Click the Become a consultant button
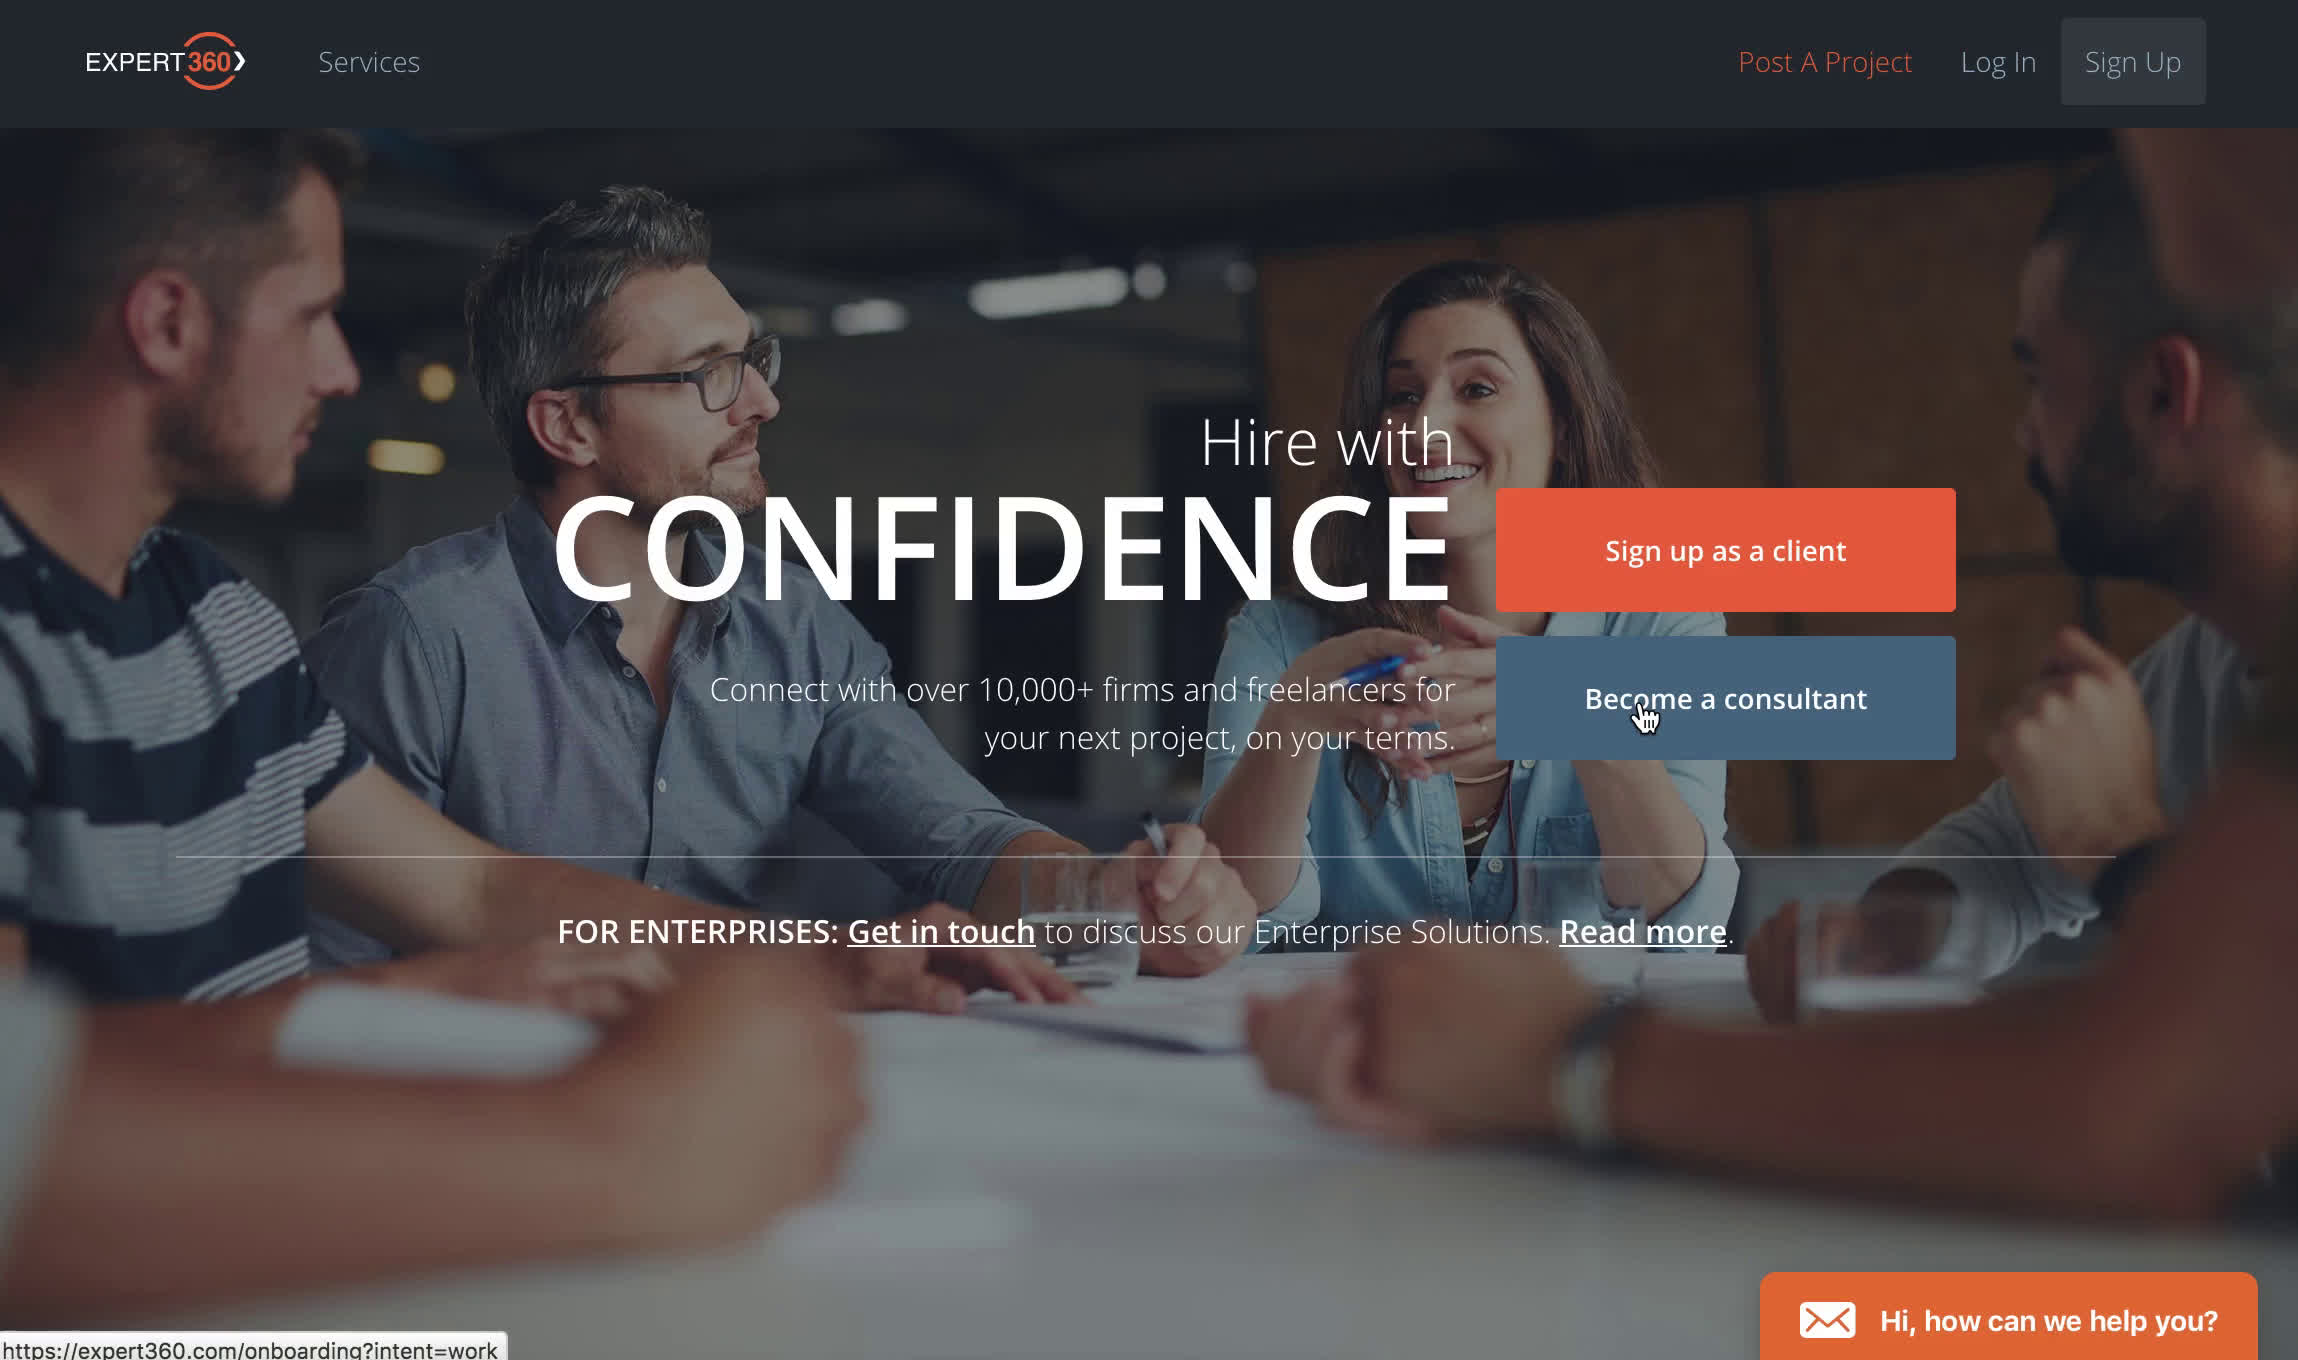 pyautogui.click(x=1725, y=698)
